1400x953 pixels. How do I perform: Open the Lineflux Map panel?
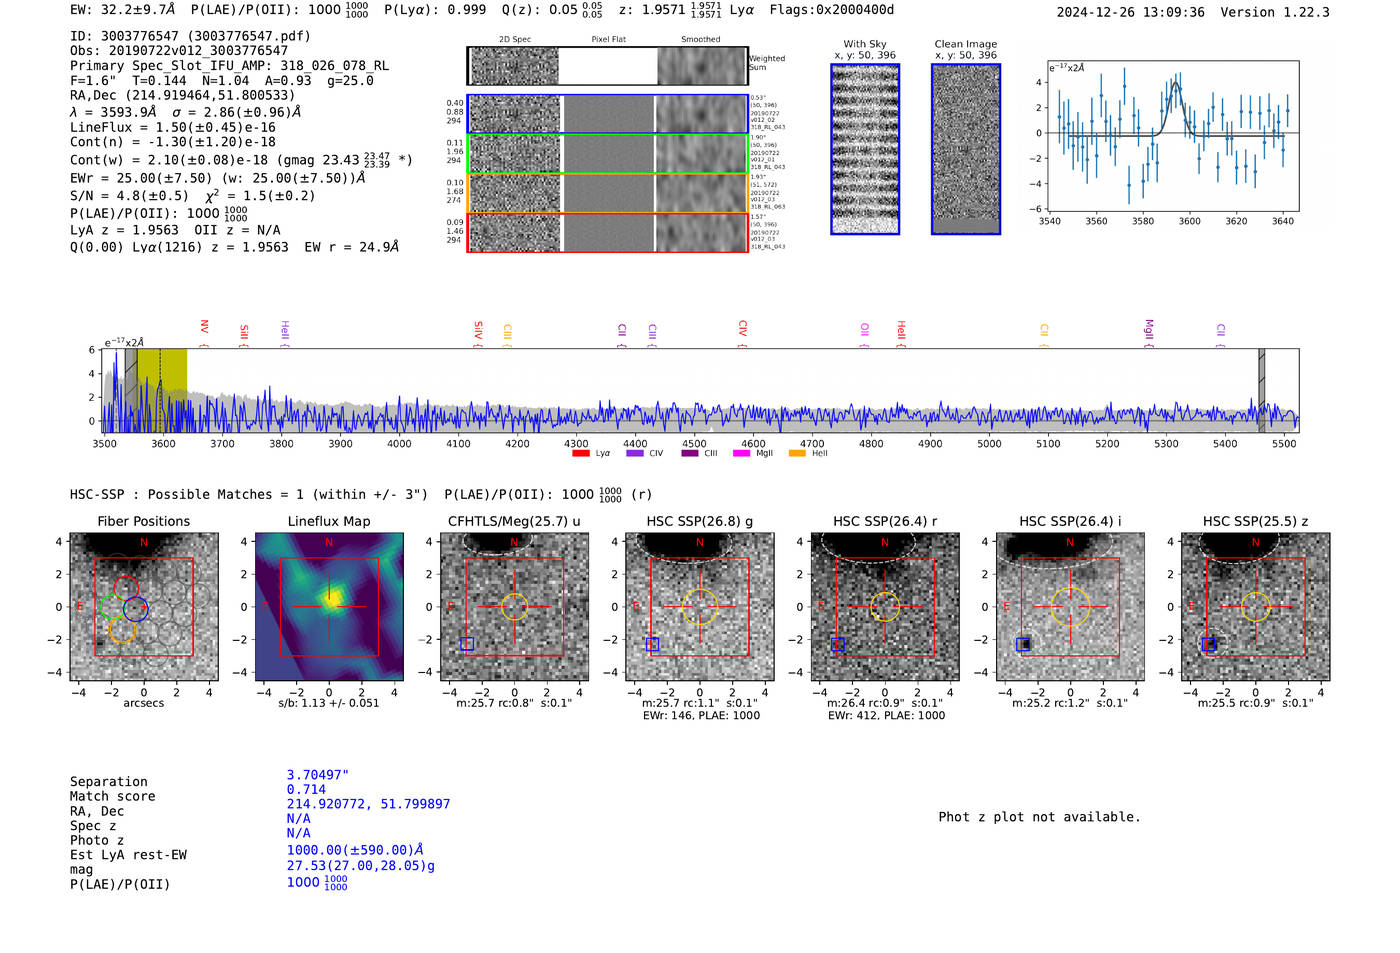pos(329,606)
